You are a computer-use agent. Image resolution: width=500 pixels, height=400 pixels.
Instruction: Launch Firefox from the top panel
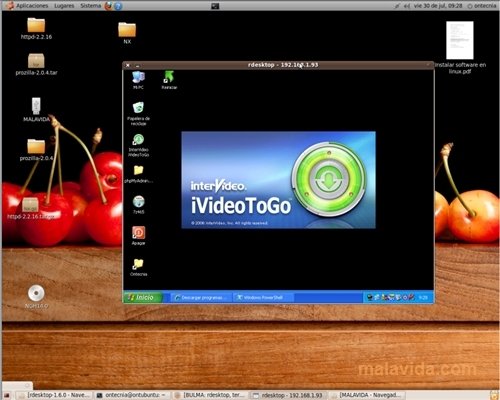click(108, 6)
